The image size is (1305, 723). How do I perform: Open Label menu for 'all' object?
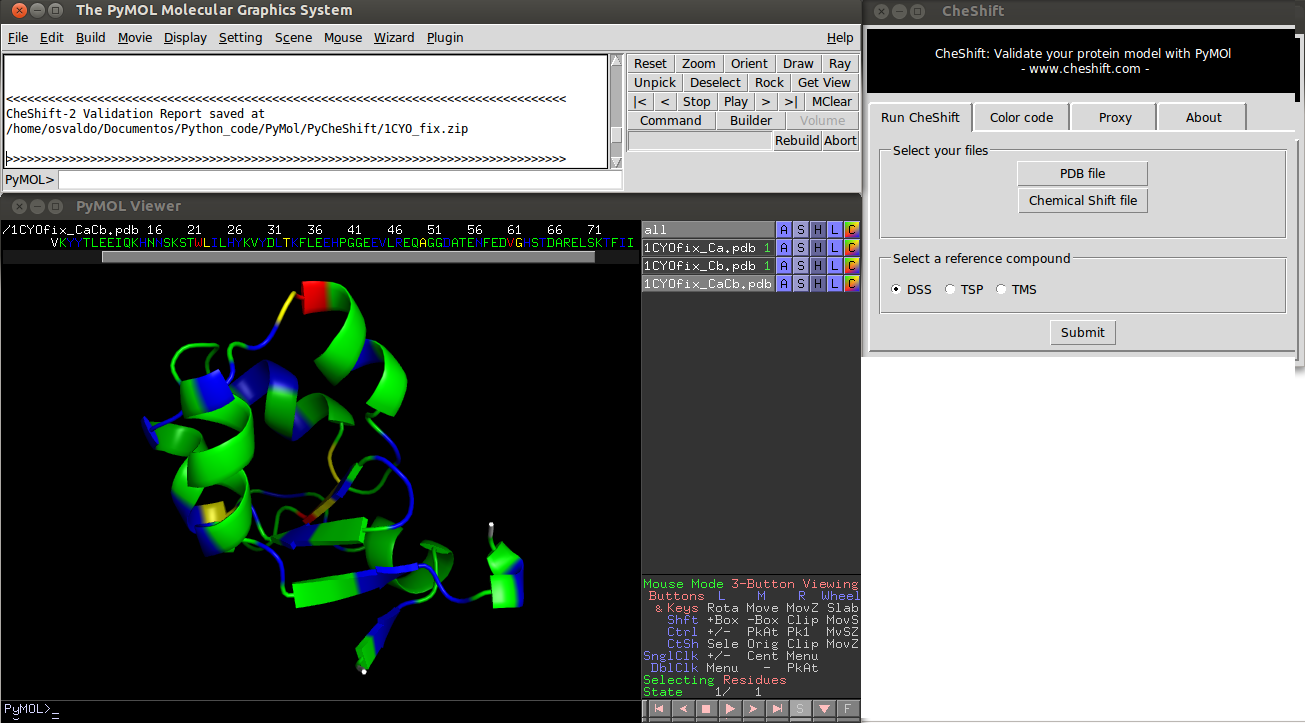835,230
